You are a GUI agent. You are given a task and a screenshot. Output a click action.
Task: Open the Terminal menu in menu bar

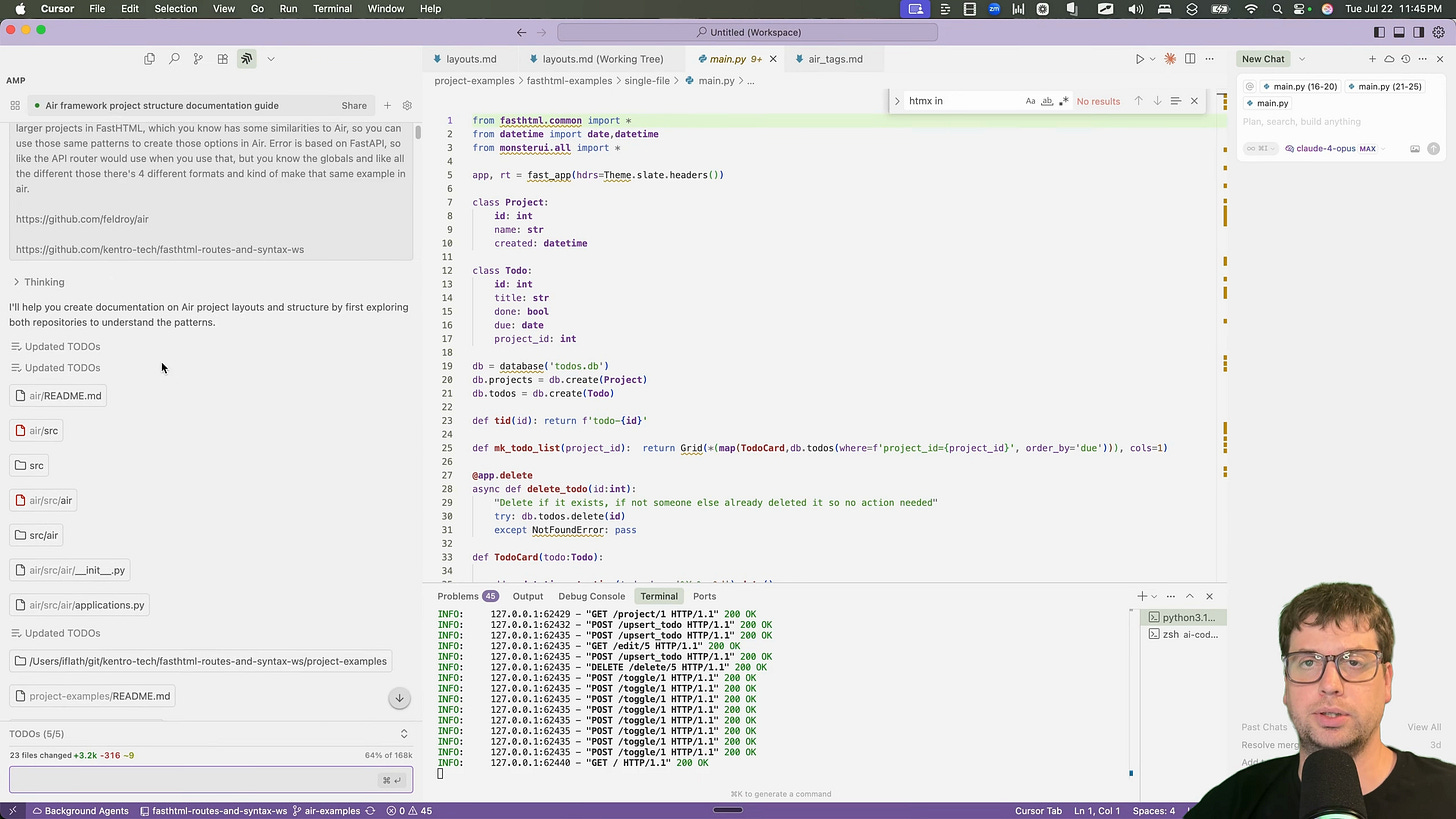[332, 9]
